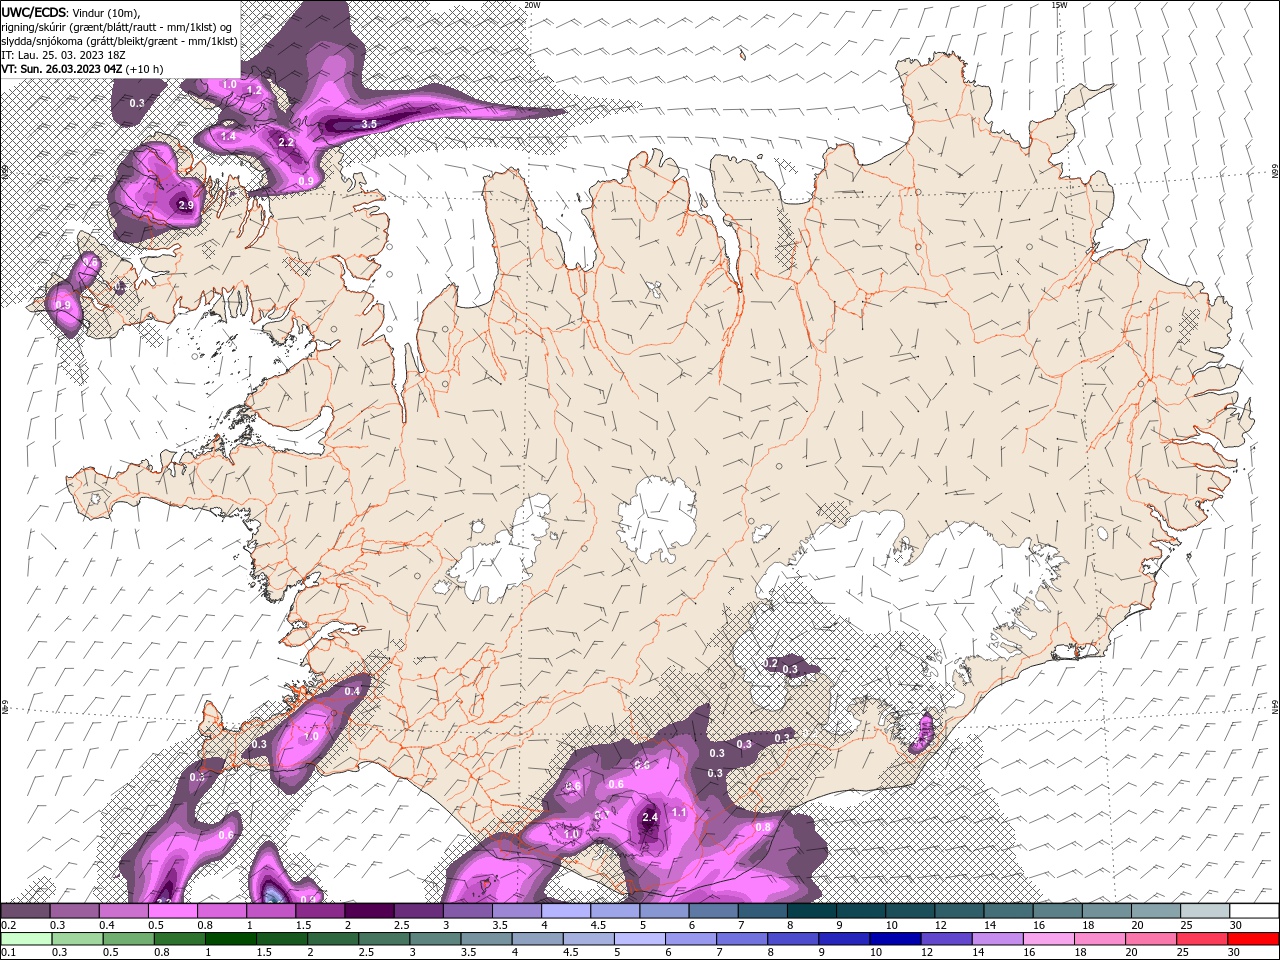This screenshot has width=1280, height=960.
Task: Select the light pink 16–18 swatch in lower legend
Action: [x=1049, y=939]
